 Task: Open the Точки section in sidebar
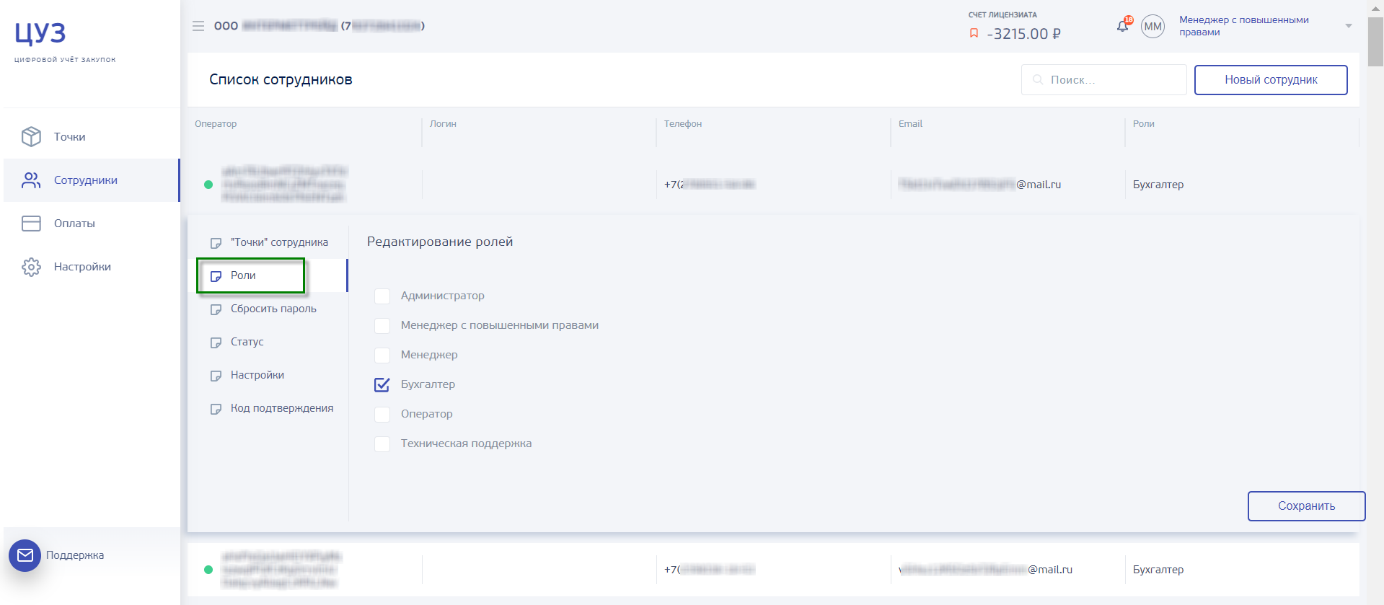click(90, 137)
